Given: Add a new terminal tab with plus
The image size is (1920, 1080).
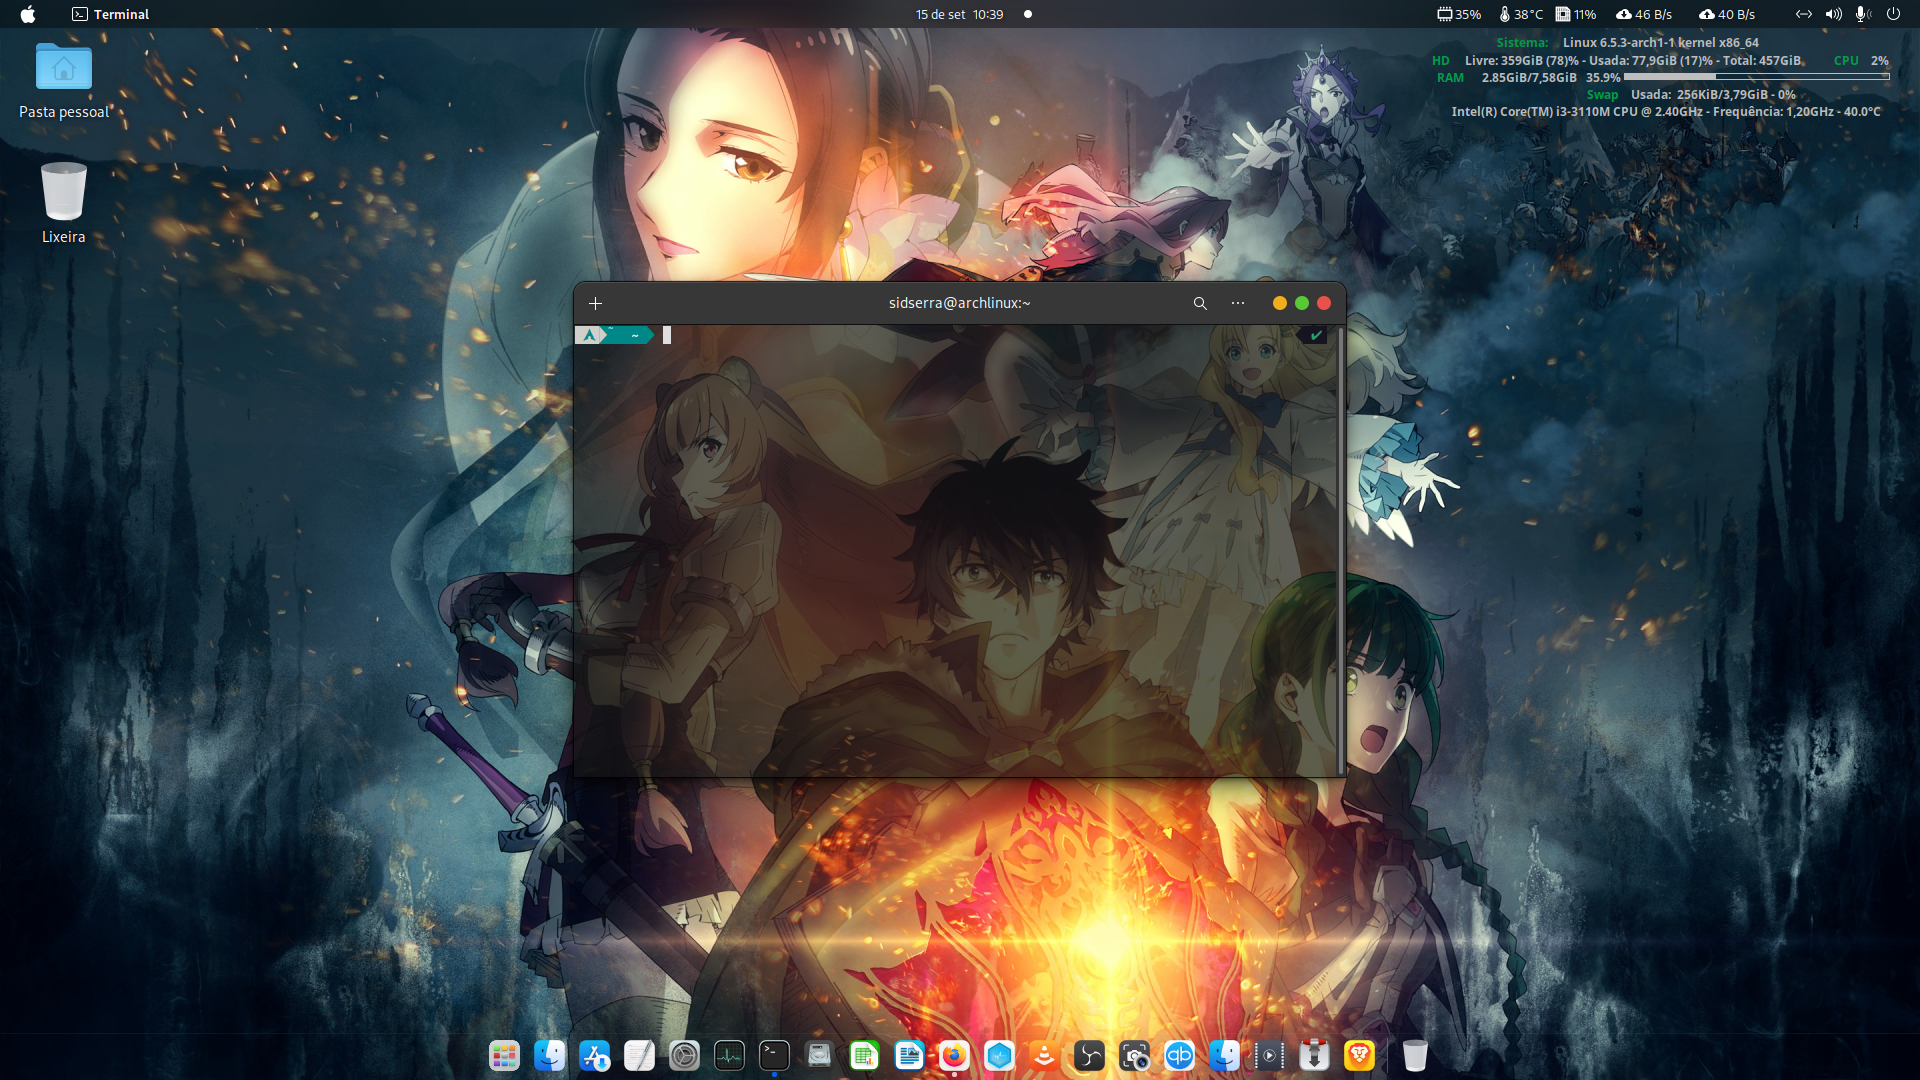Looking at the screenshot, I should pyautogui.click(x=595, y=303).
